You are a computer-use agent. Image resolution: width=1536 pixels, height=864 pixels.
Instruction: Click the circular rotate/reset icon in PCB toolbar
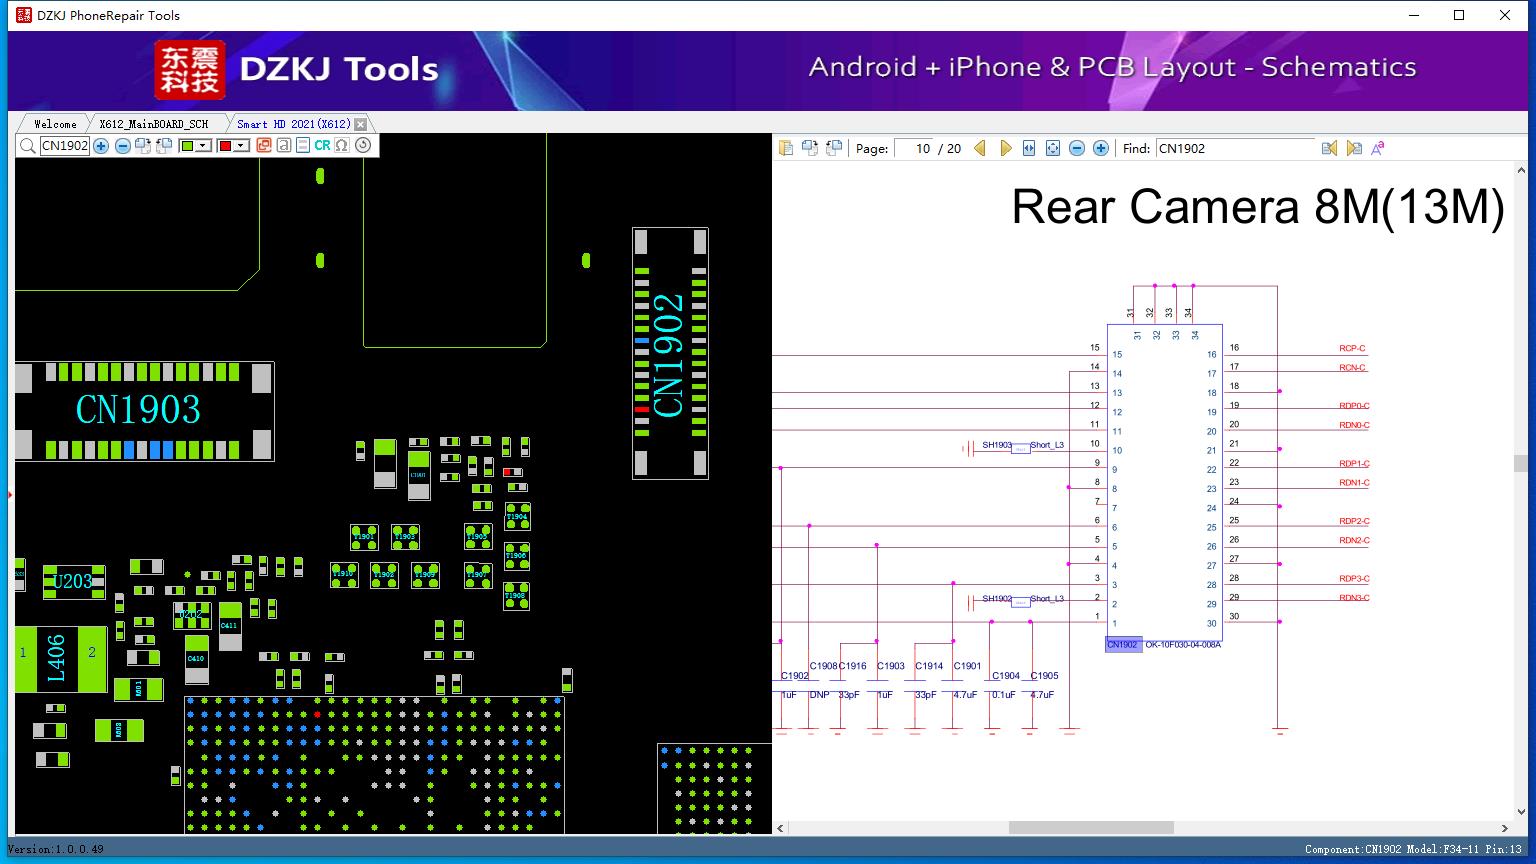click(363, 146)
